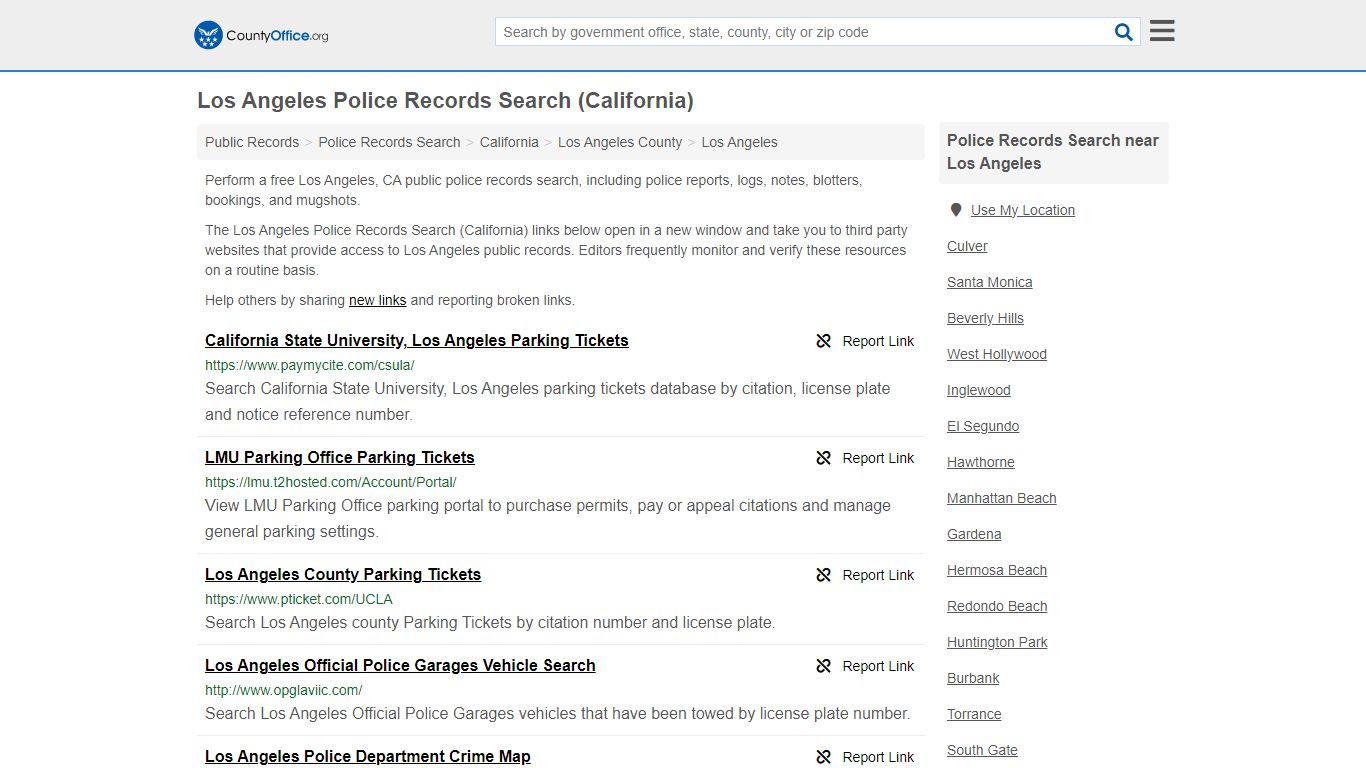Open Los Angeles County Parking Tickets link
Screen dimensions: 1366x768
343,574
